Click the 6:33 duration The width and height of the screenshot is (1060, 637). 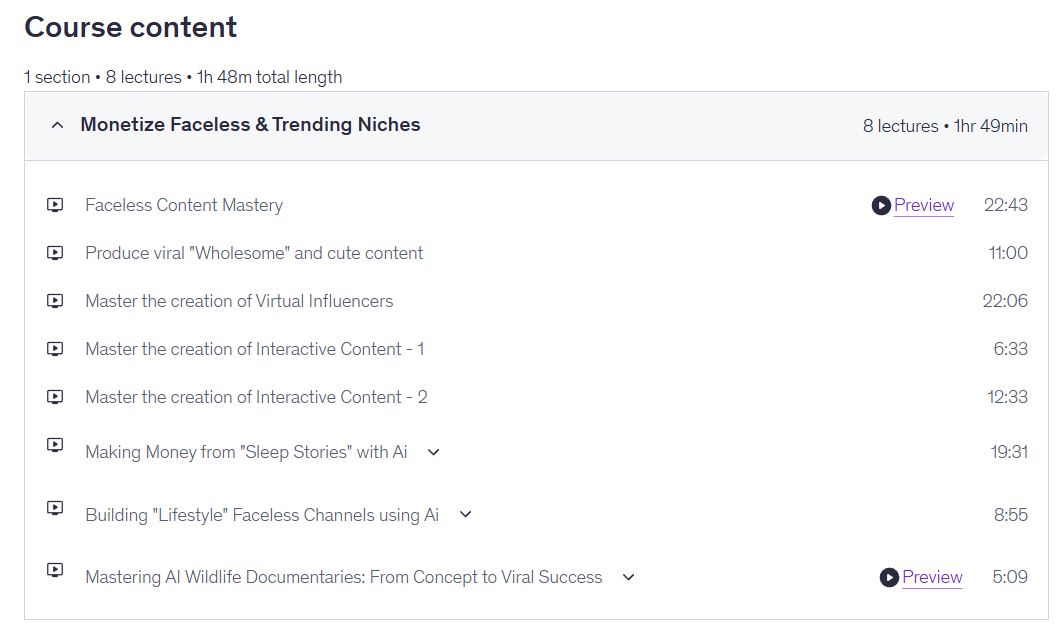[1011, 349]
